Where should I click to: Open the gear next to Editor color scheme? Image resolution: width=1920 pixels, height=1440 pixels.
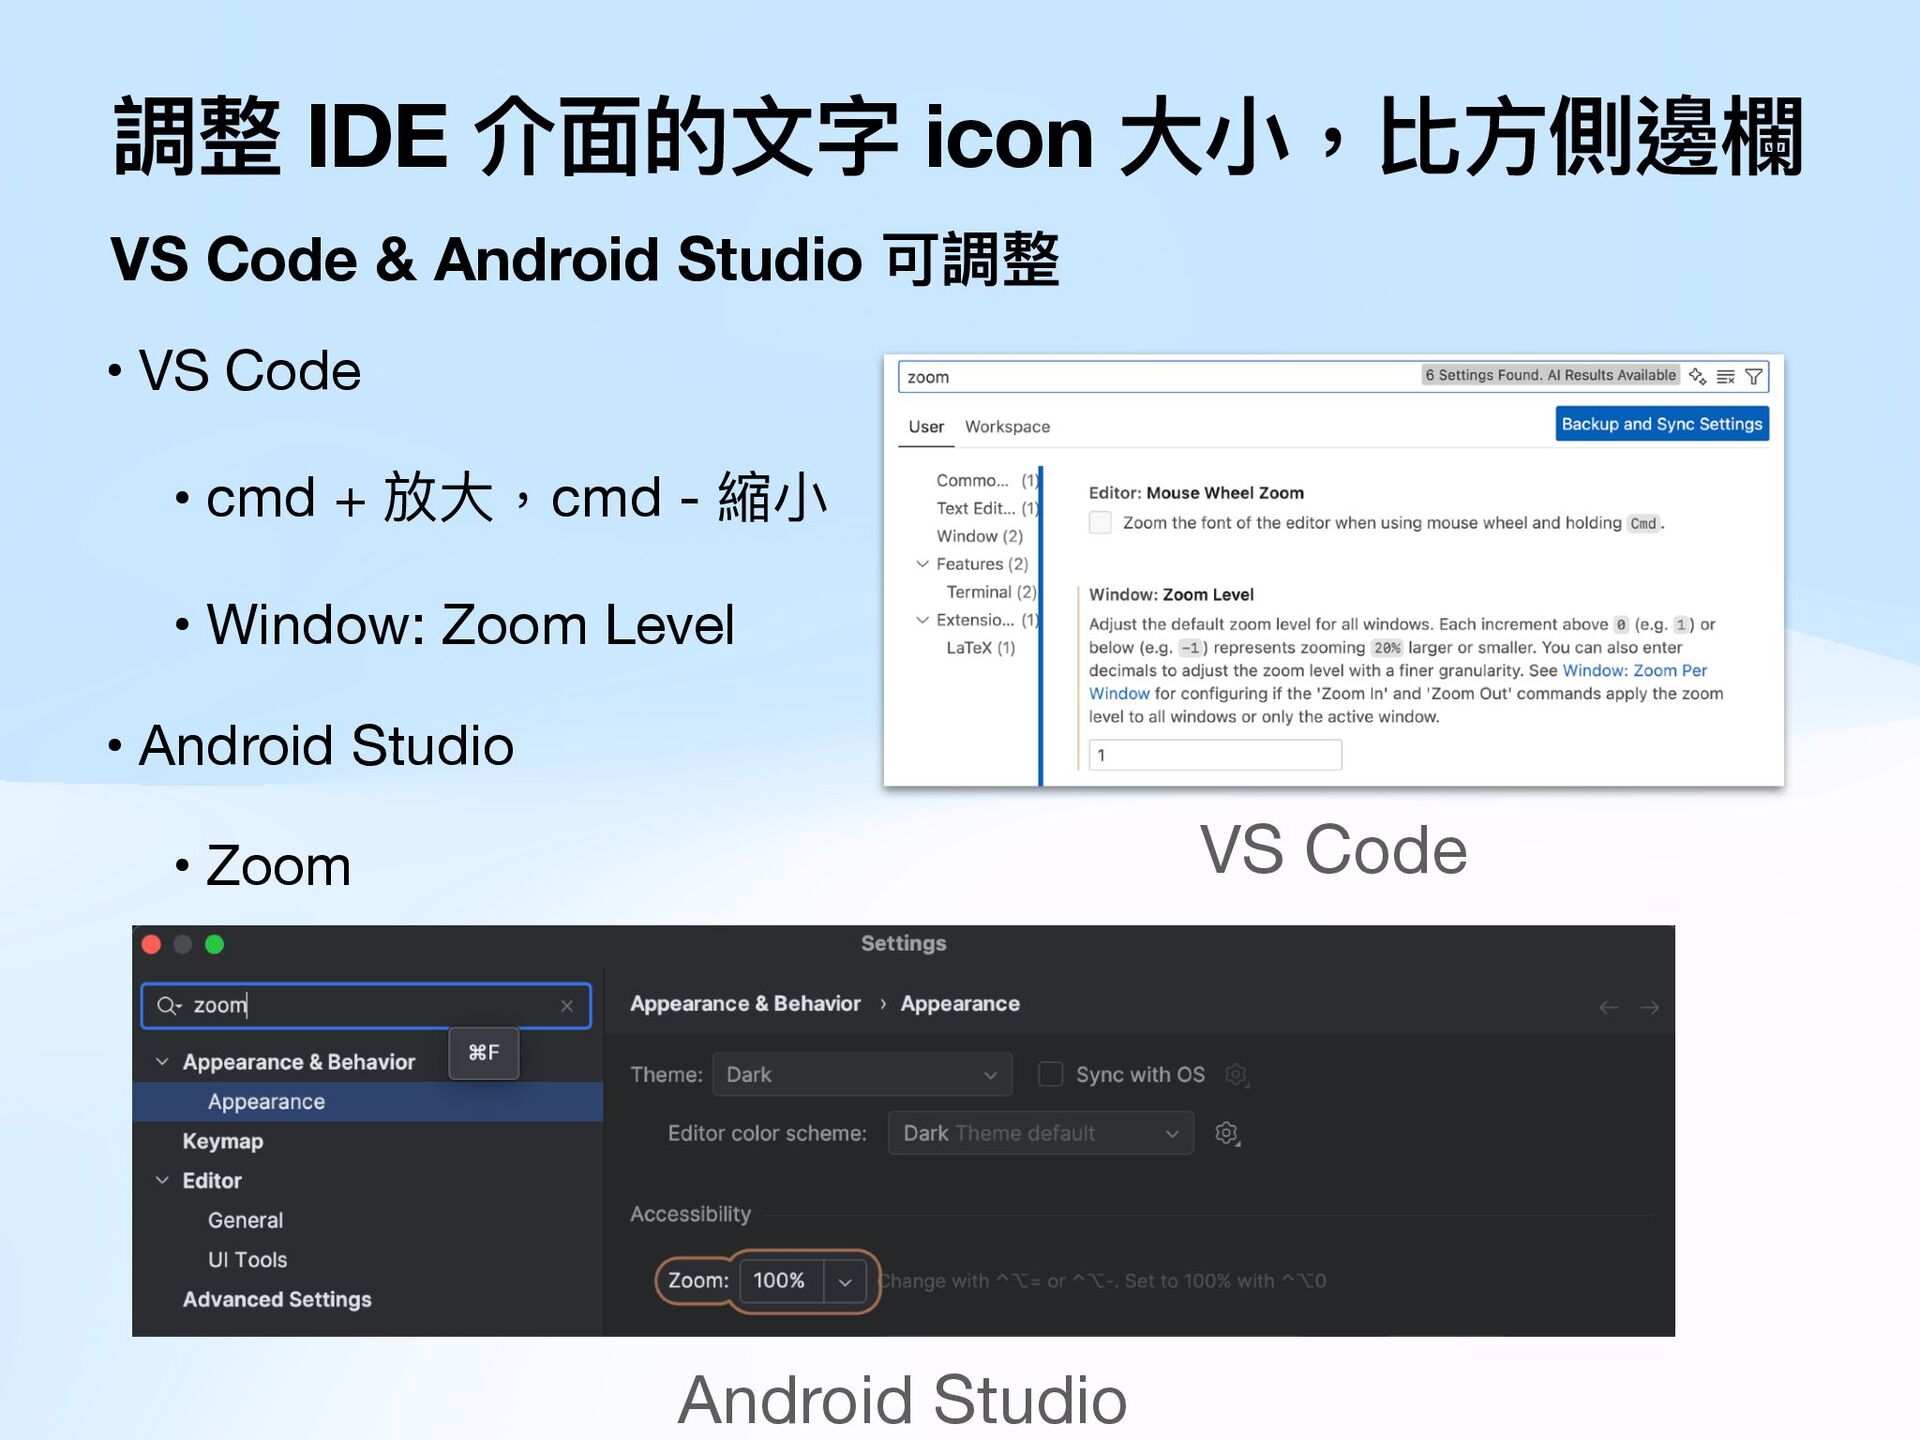click(x=1227, y=1133)
